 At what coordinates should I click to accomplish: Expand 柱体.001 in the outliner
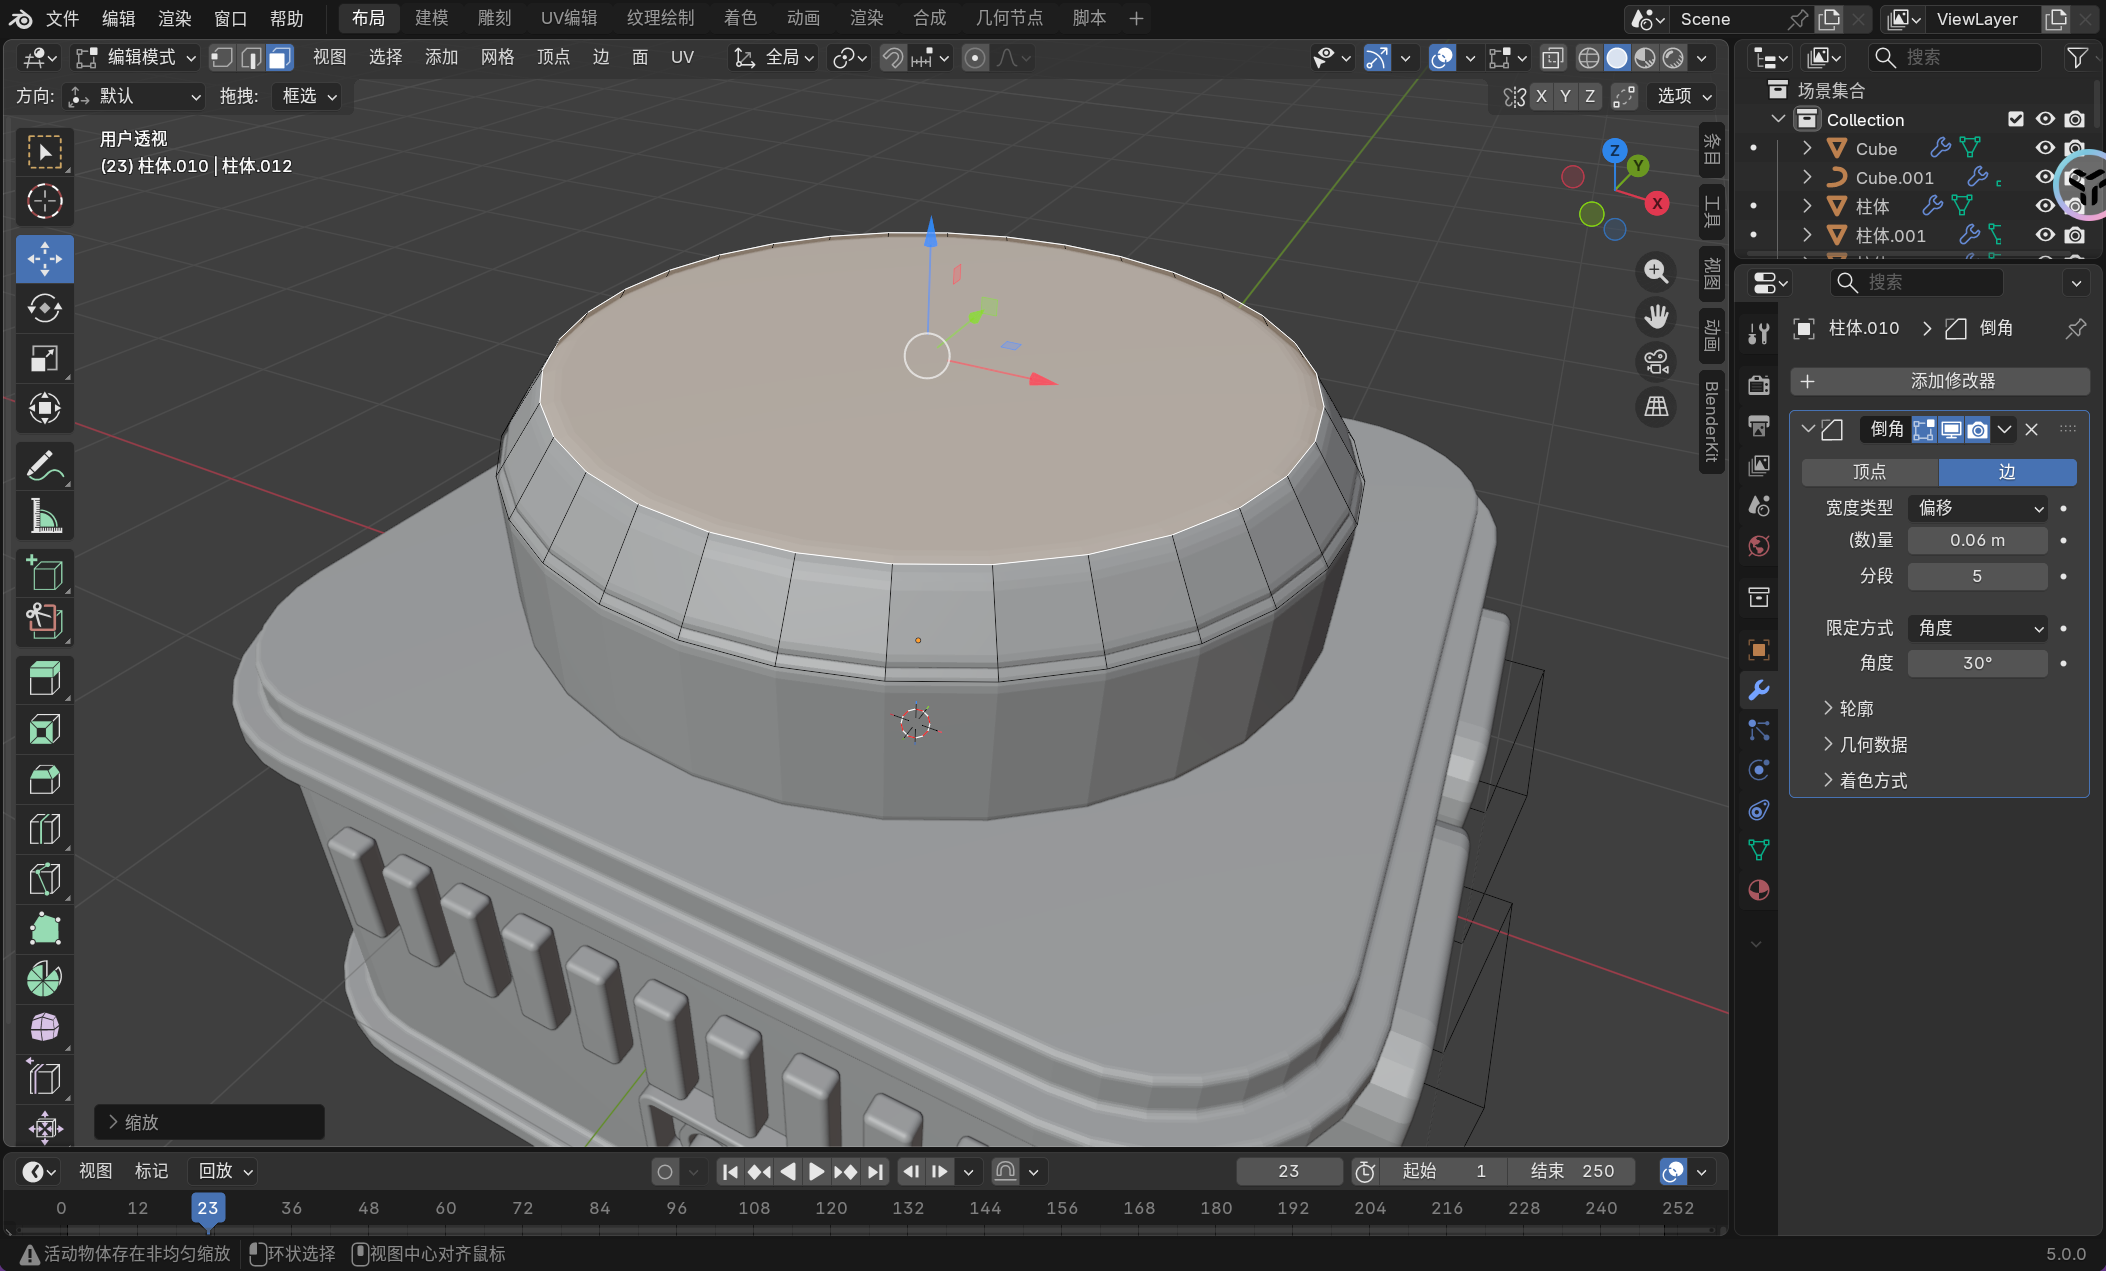pyautogui.click(x=1807, y=235)
